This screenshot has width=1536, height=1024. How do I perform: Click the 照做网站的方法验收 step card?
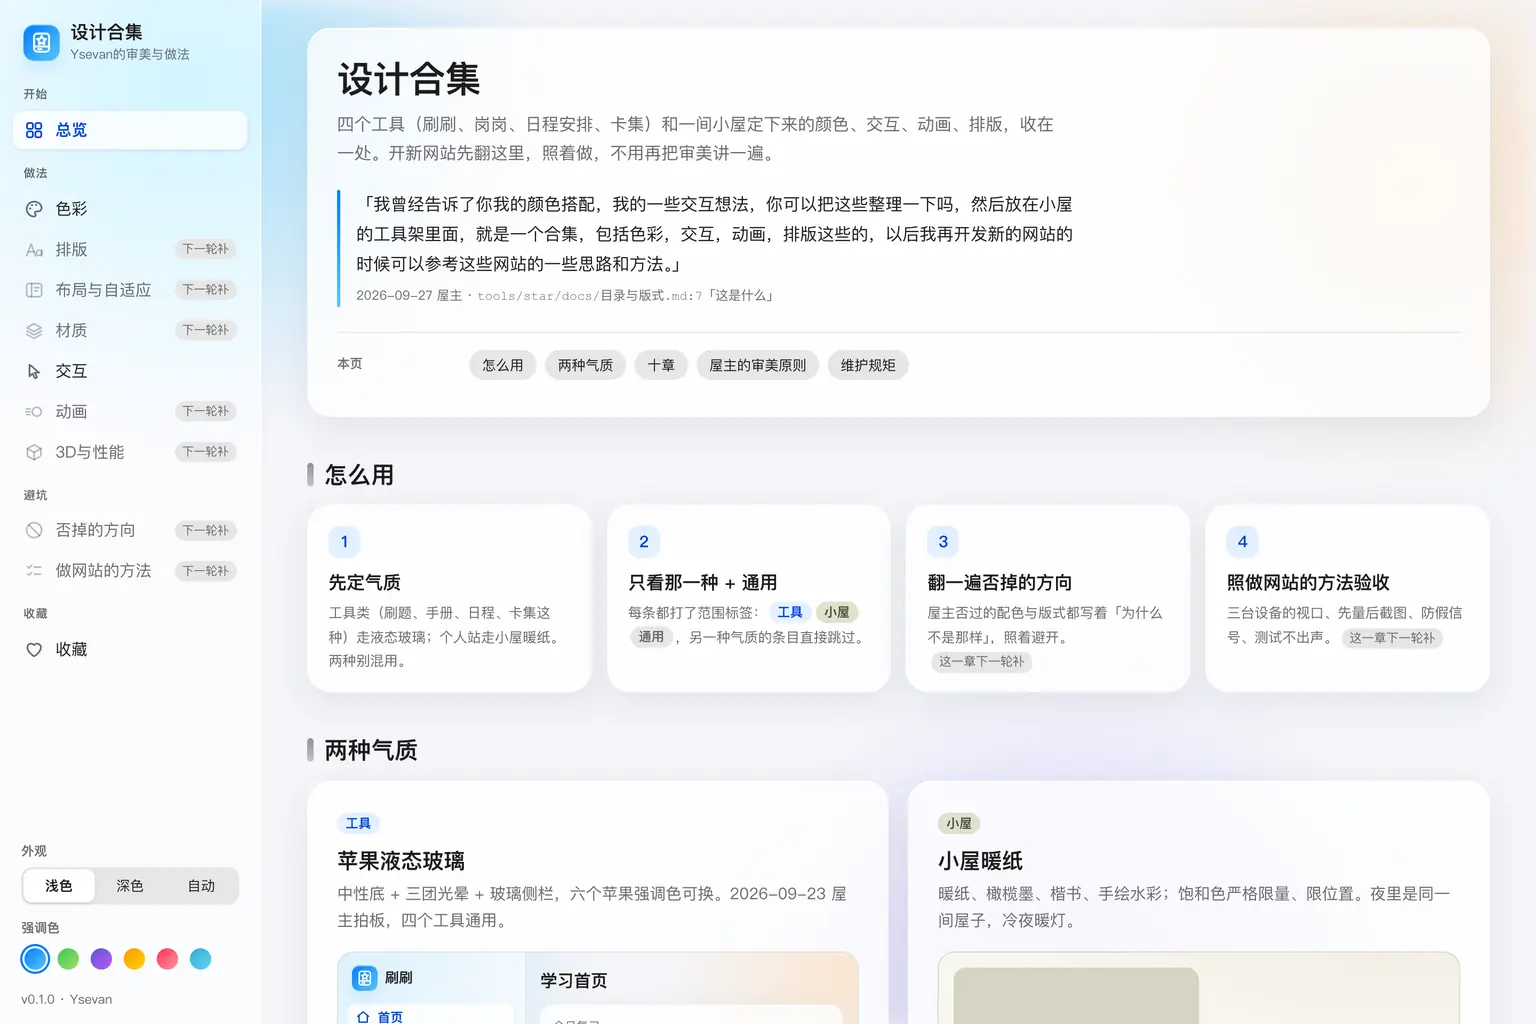click(x=1347, y=598)
